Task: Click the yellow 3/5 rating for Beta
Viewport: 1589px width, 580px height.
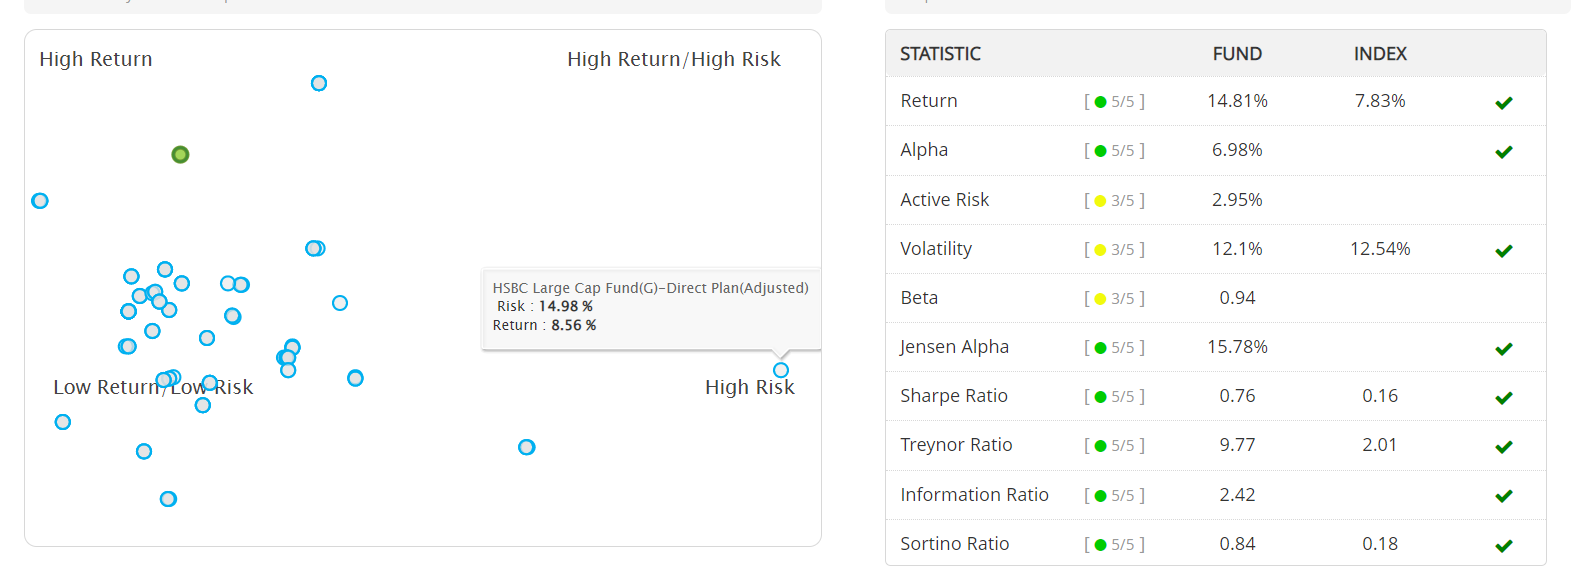Action: point(1114,298)
